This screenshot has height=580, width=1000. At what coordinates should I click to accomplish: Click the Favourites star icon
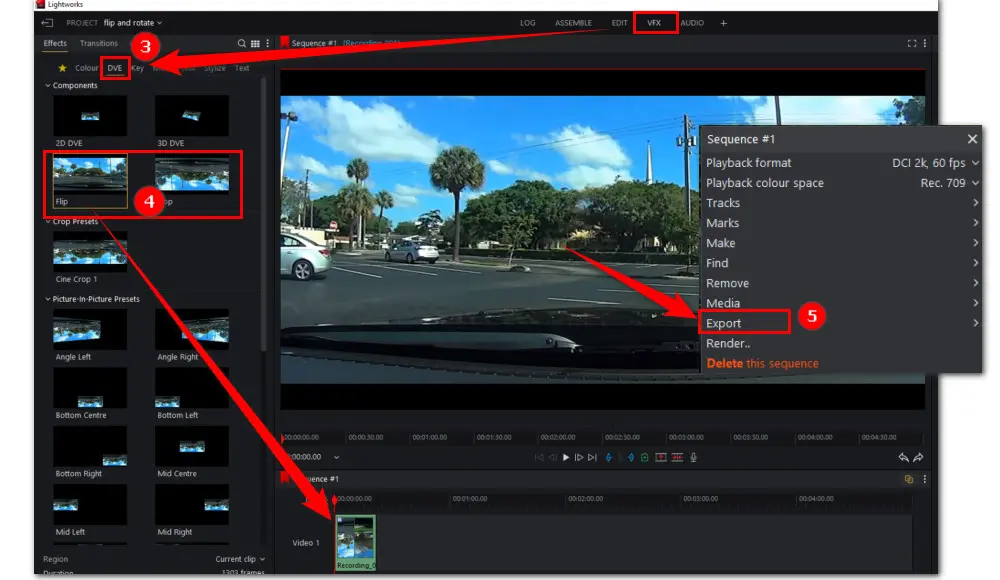62,68
